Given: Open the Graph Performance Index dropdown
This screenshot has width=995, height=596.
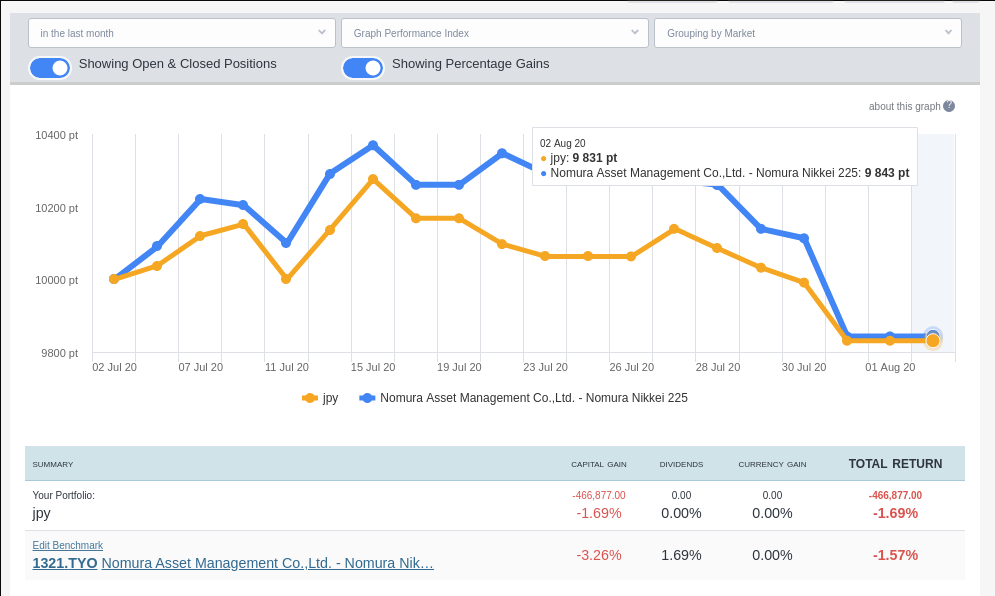Looking at the screenshot, I should (x=494, y=33).
